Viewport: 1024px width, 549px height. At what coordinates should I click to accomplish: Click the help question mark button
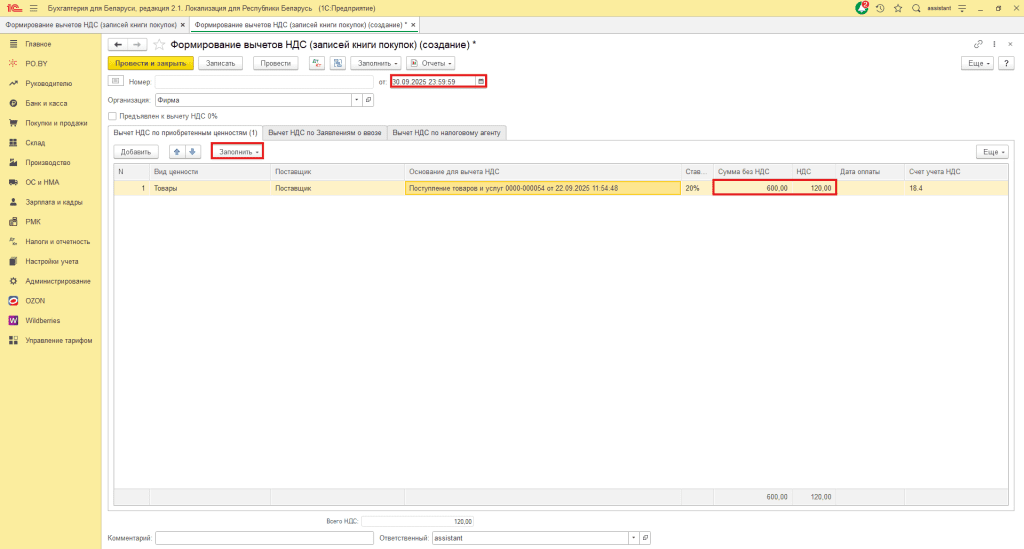click(x=1007, y=63)
